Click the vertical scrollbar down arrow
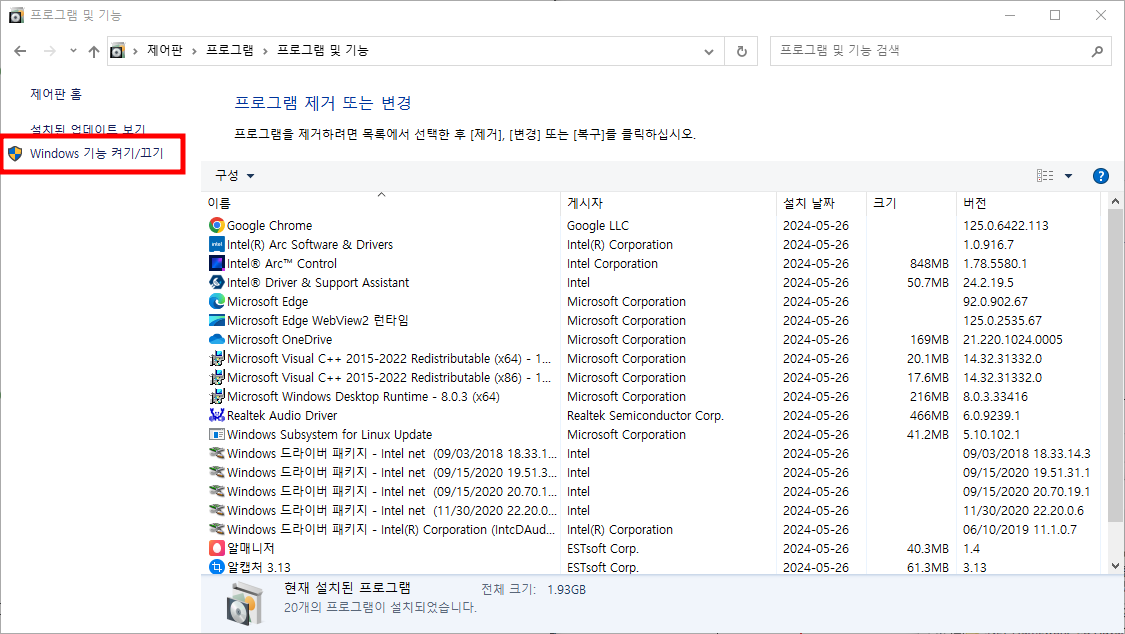The height and width of the screenshot is (634, 1125). pyautogui.click(x=1115, y=565)
